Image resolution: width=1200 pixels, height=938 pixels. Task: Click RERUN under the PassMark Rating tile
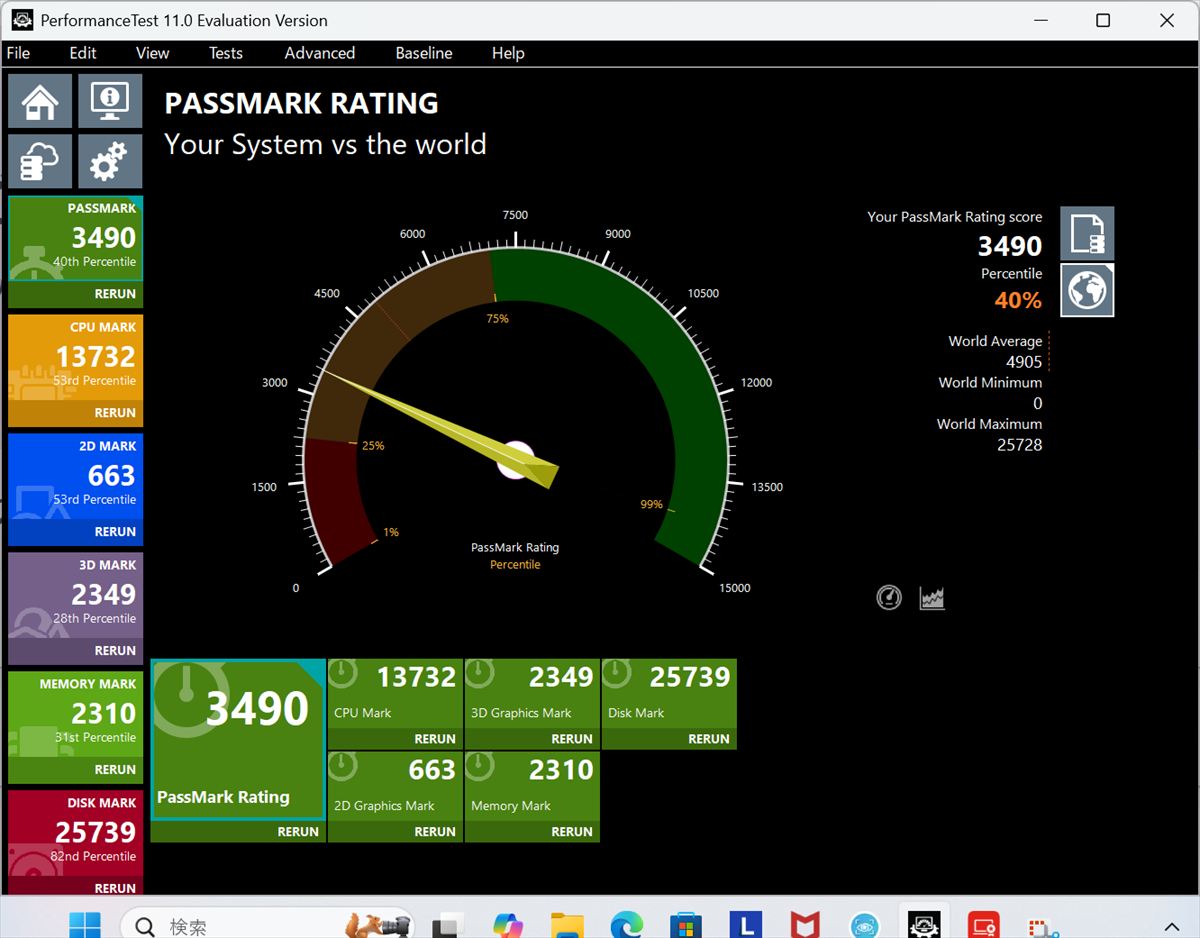click(298, 832)
